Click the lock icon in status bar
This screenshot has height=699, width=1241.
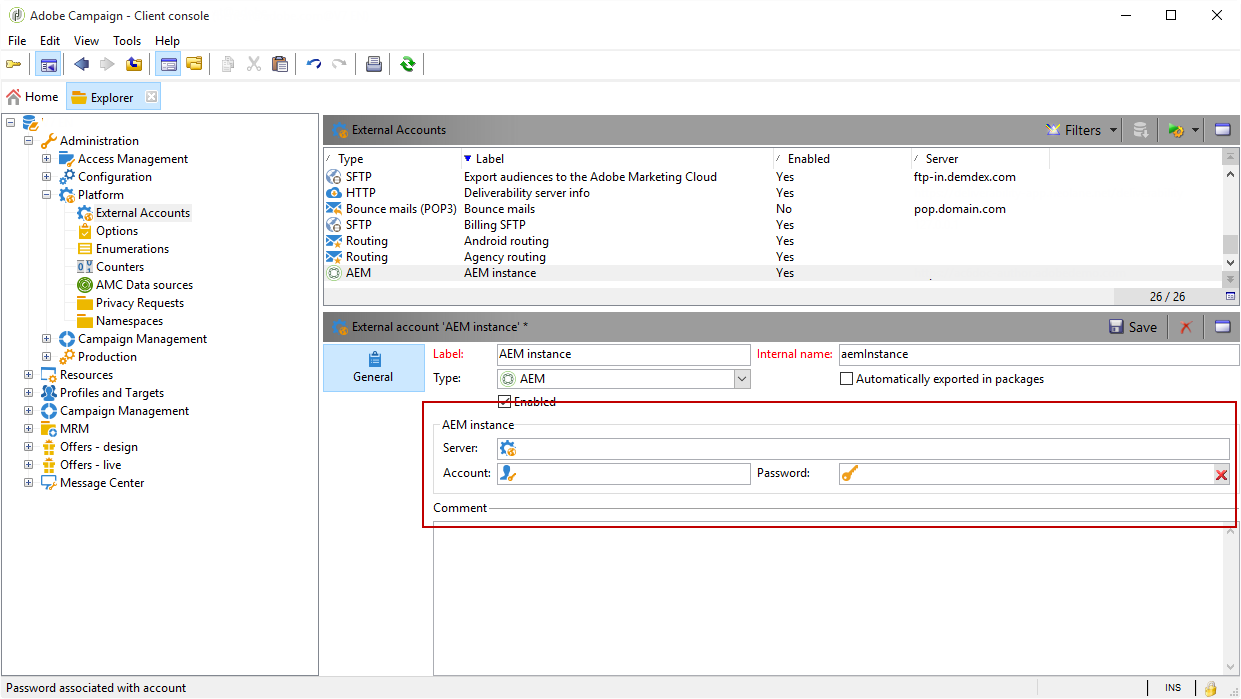pos(1210,688)
